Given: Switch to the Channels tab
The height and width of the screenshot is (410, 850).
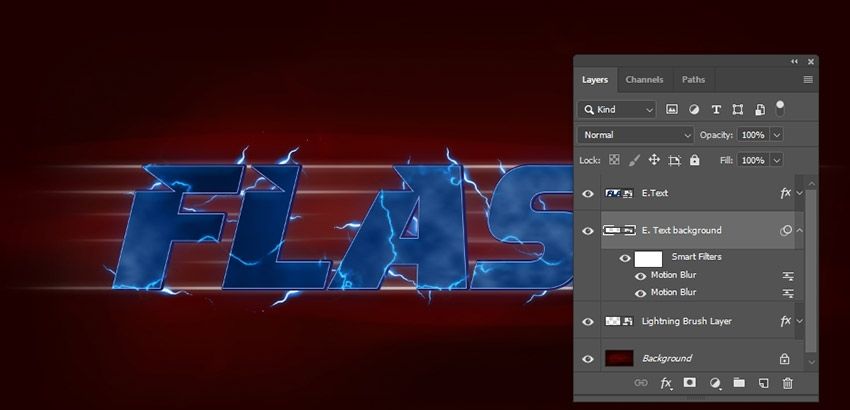Looking at the screenshot, I should [x=644, y=80].
